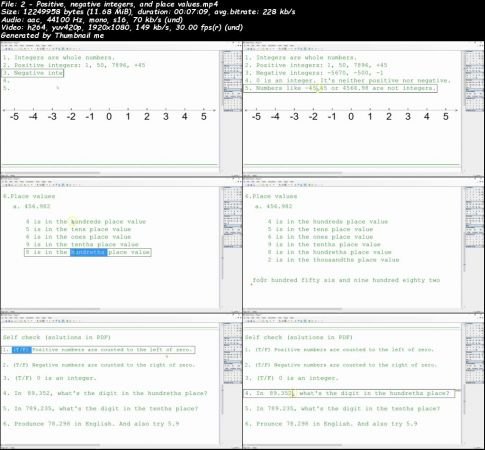
Task: Click the 'Generated by Thumbnail me' text
Action: [x=52, y=36]
